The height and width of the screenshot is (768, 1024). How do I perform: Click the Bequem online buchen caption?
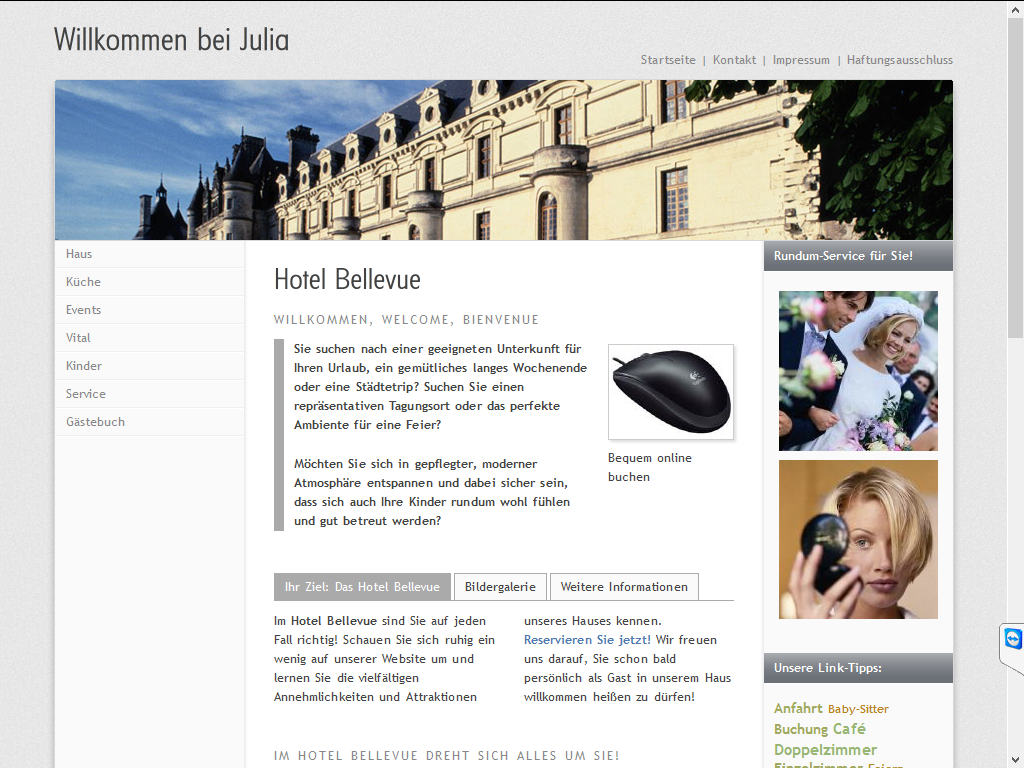650,468
